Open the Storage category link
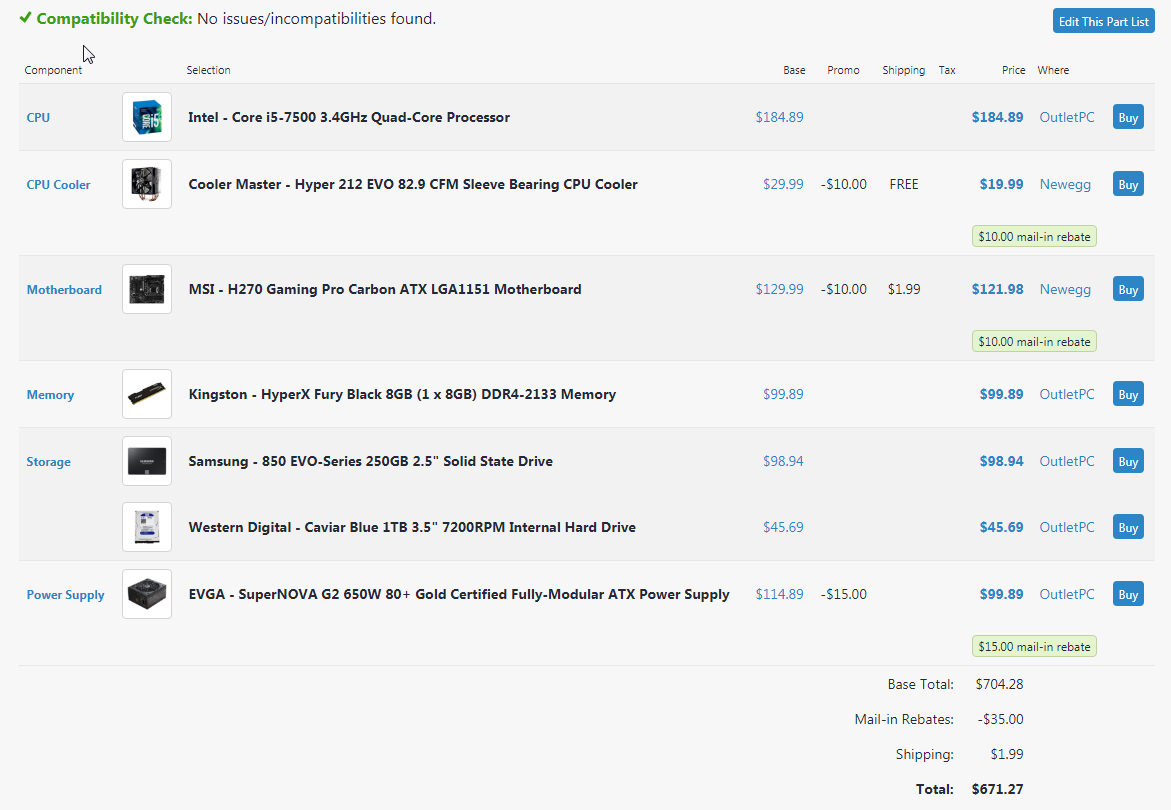 [49, 462]
